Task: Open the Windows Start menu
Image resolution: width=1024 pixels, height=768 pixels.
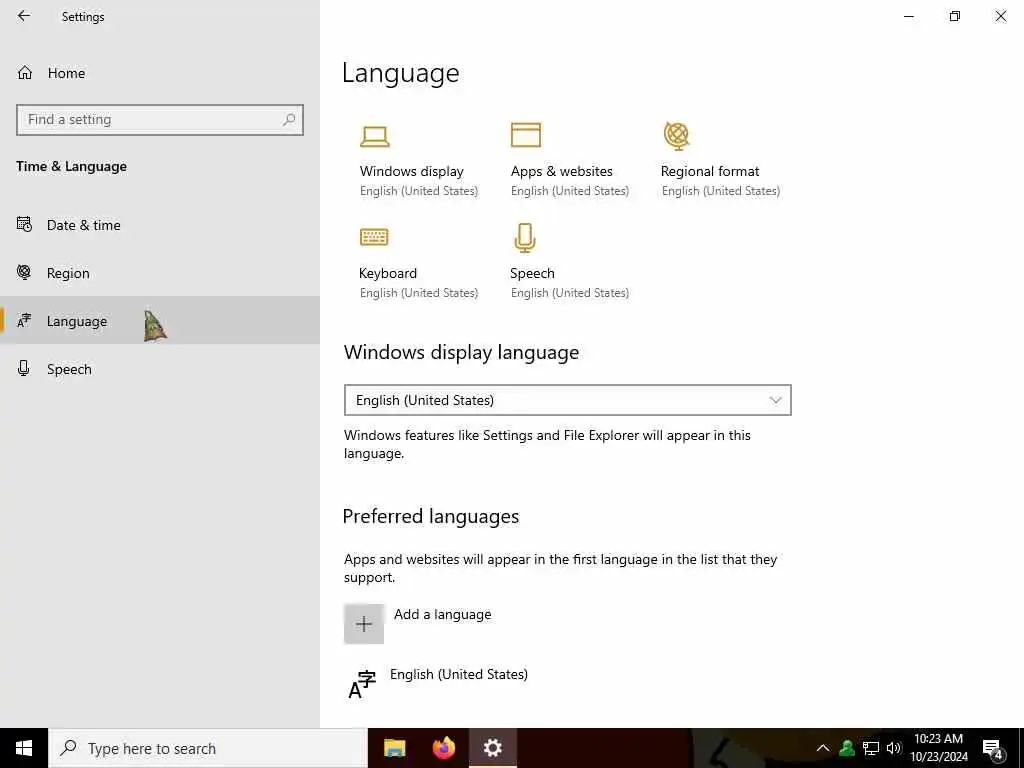Action: pyautogui.click(x=24, y=748)
